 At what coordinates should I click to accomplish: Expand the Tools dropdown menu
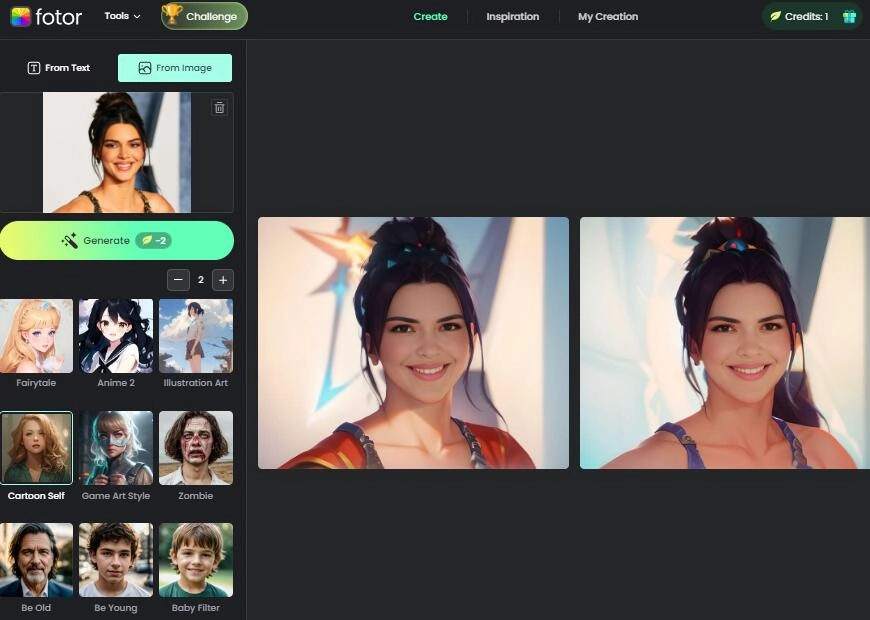[122, 16]
